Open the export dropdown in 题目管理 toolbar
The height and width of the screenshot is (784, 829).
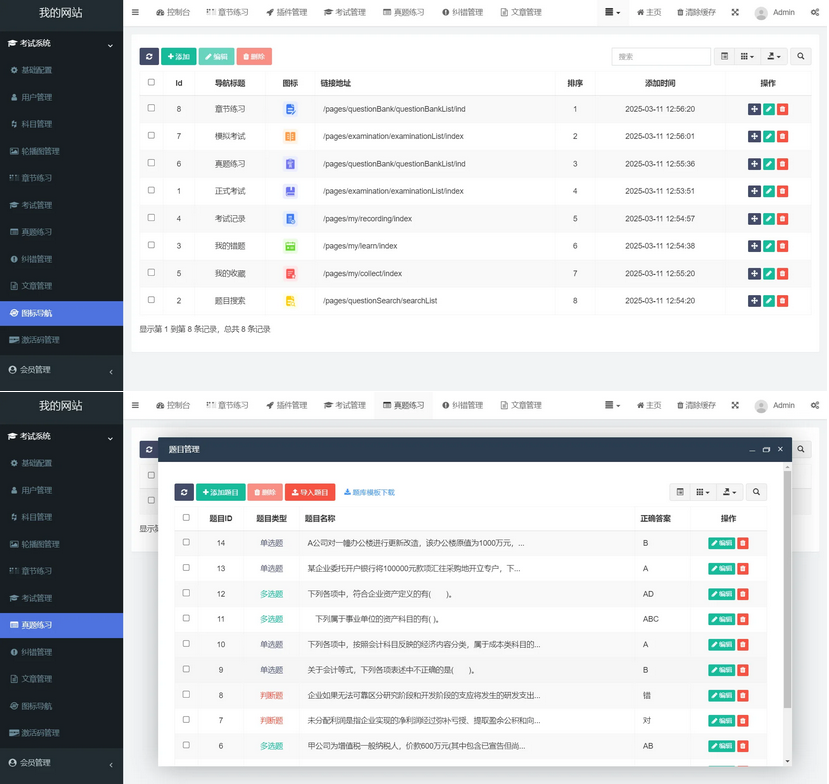coord(729,492)
